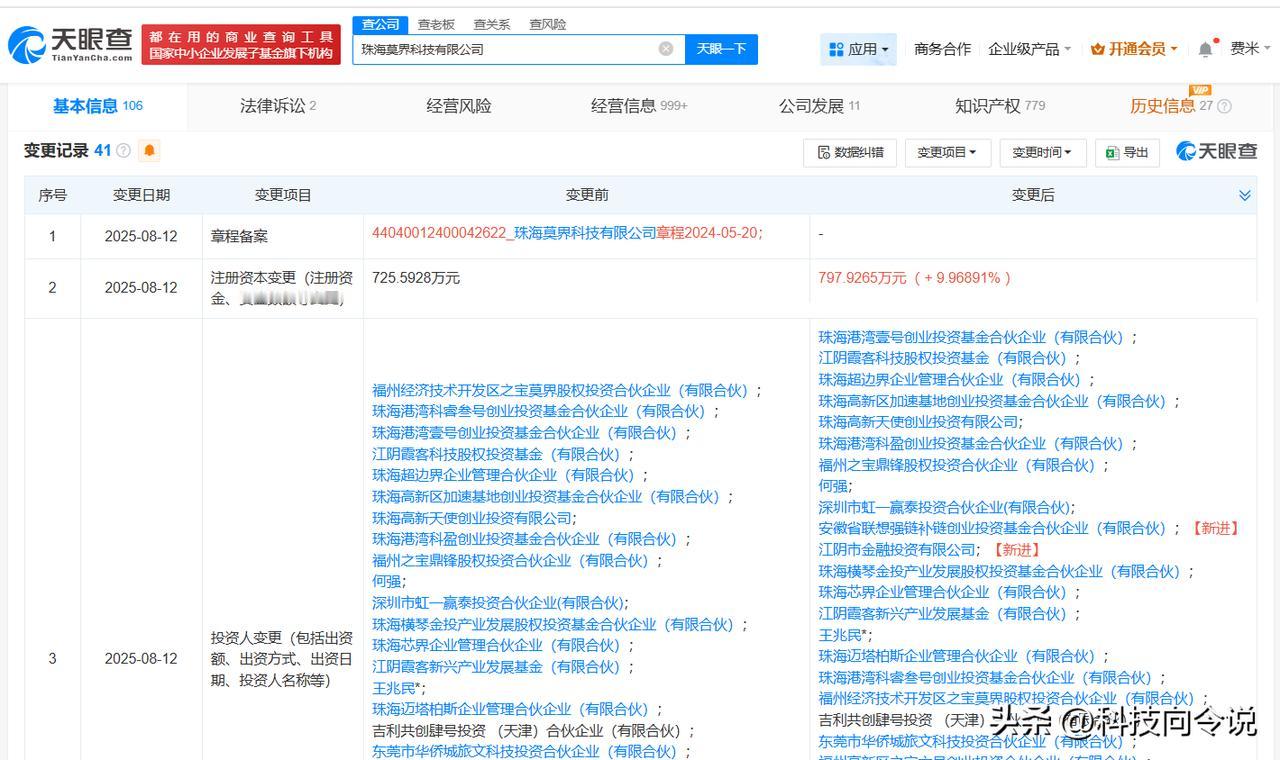Viewport: 1280px width, 760px height.
Task: Click the 天眼一下 search button
Action: point(721,49)
